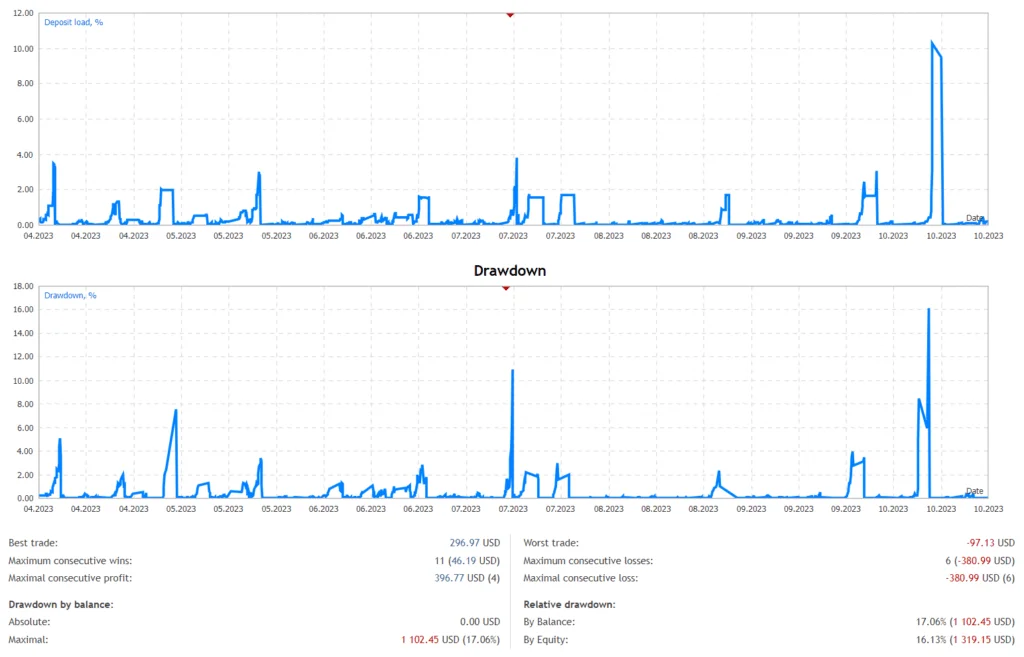The height and width of the screenshot is (657, 1024).
Task: Click the Date axis label in Drawdown chart
Action: pos(974,491)
